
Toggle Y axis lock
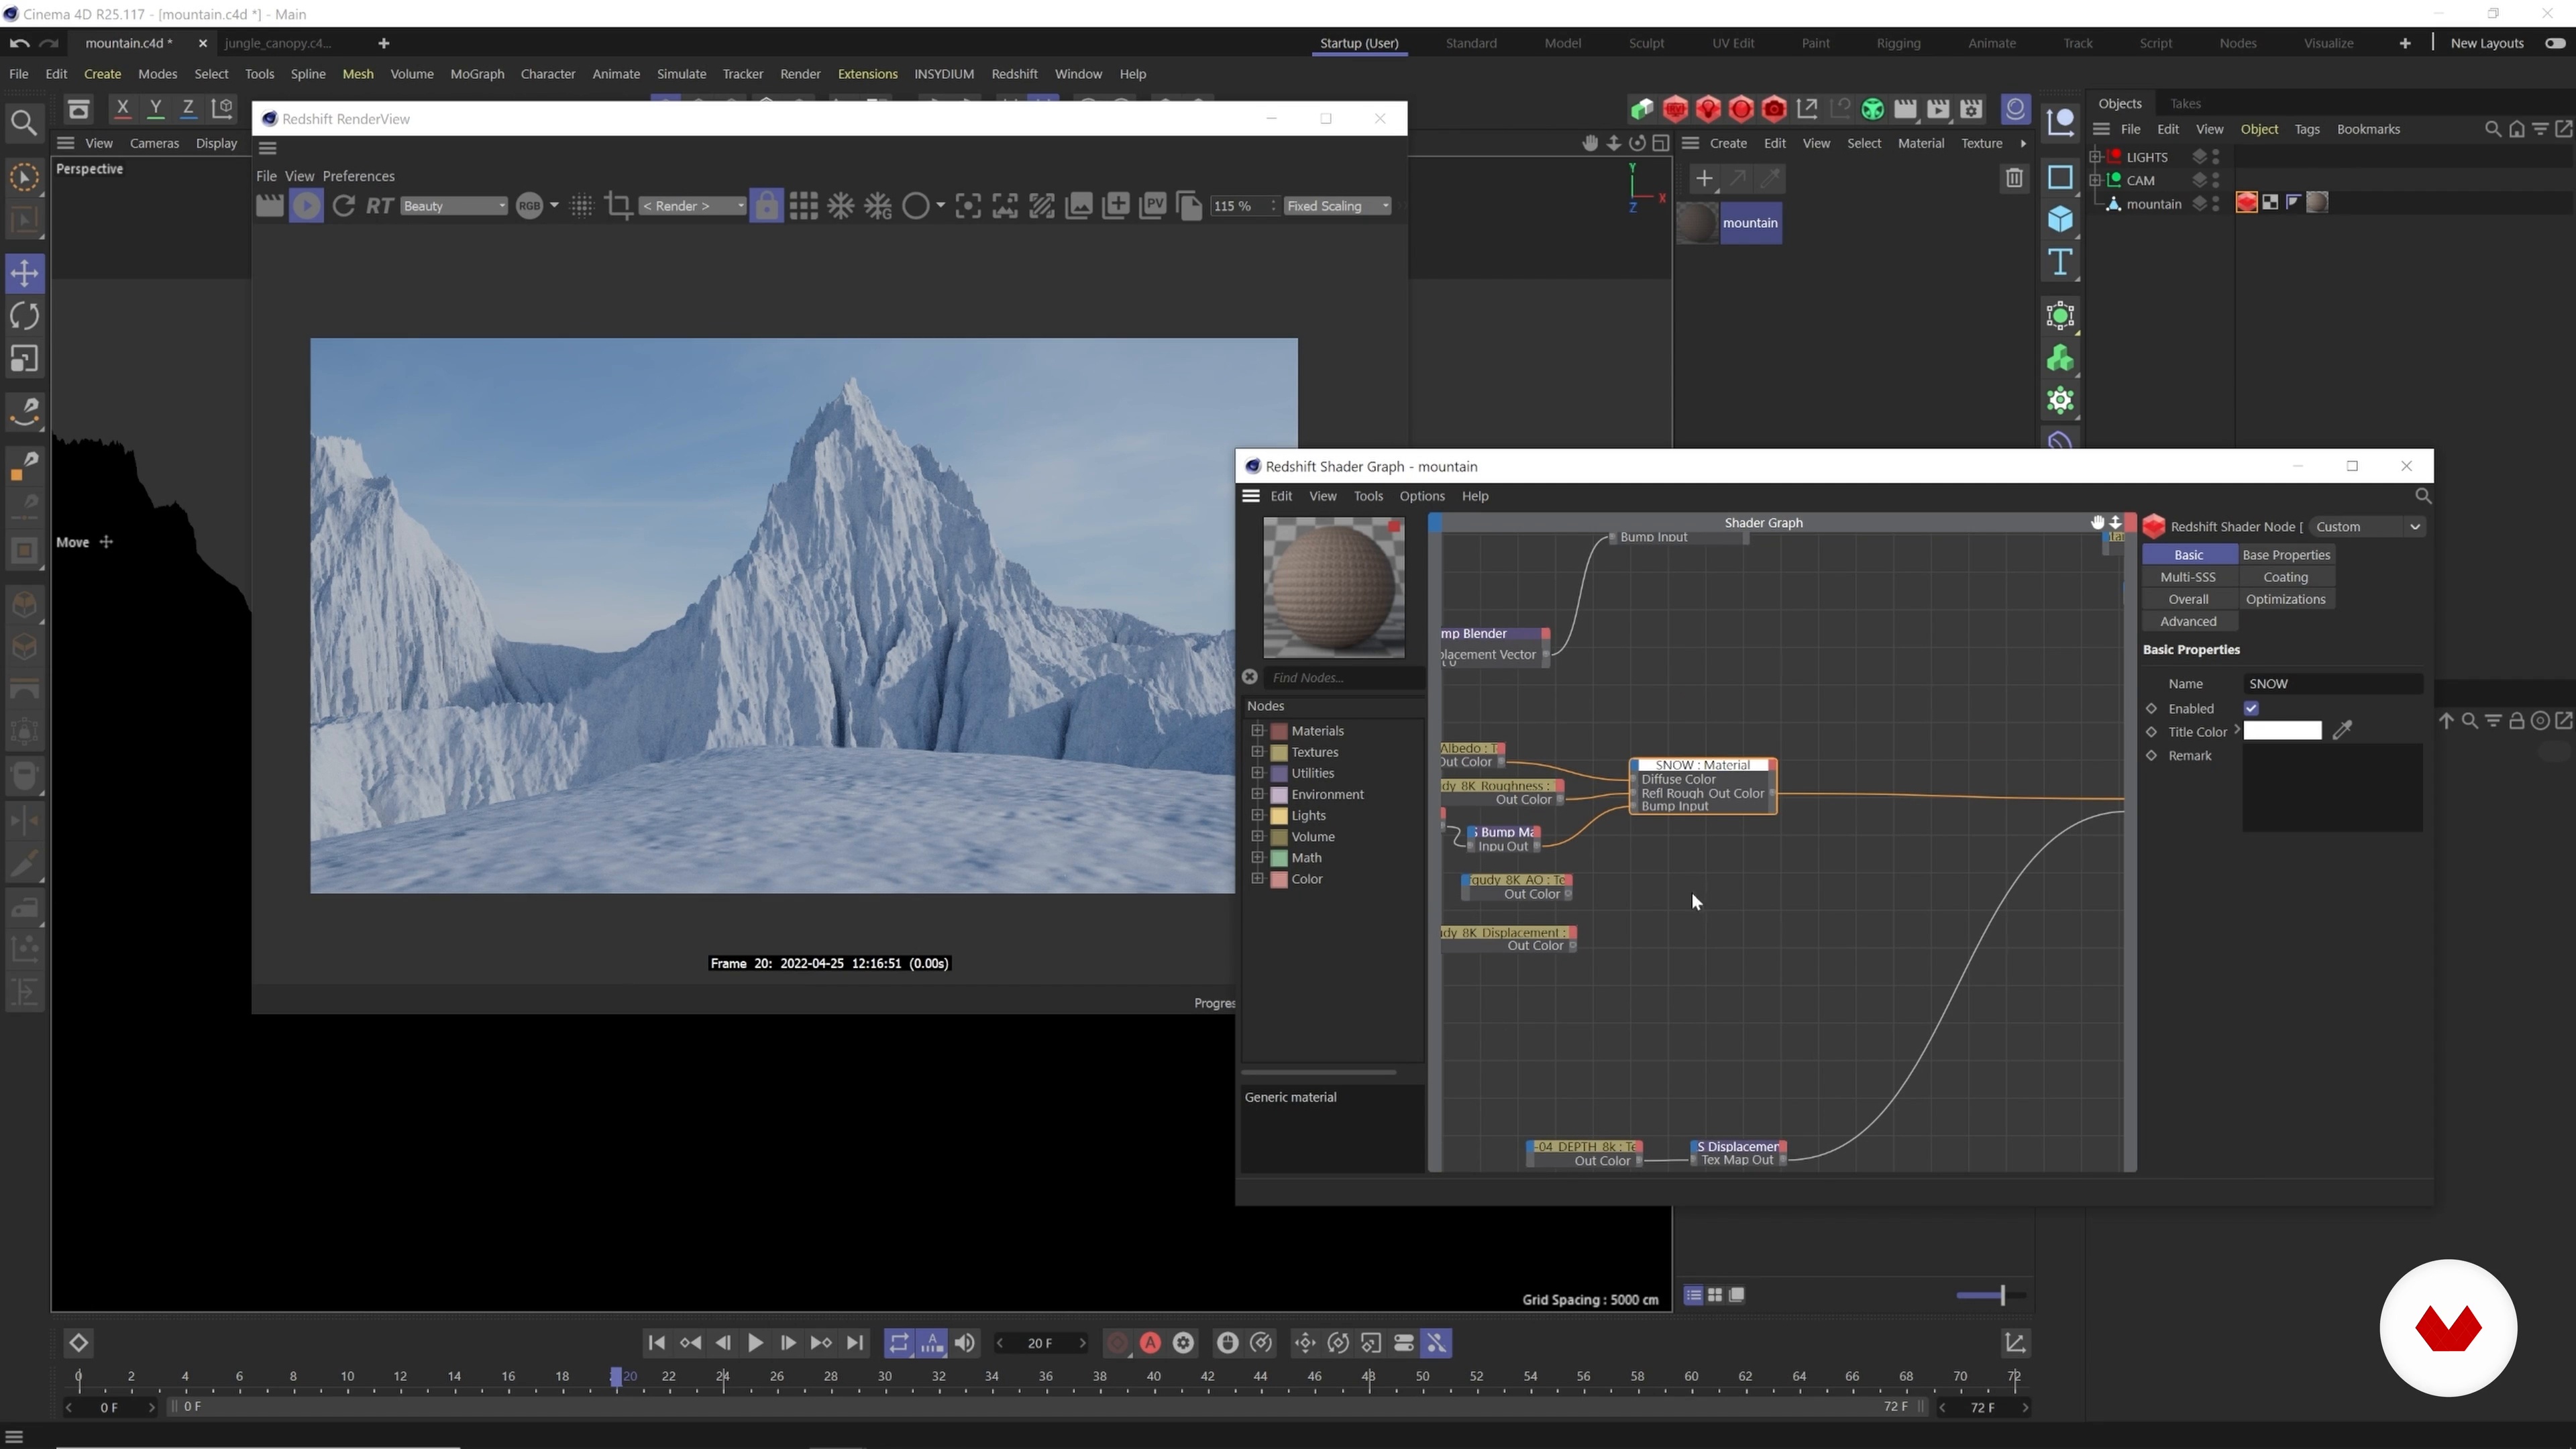pos(155,108)
